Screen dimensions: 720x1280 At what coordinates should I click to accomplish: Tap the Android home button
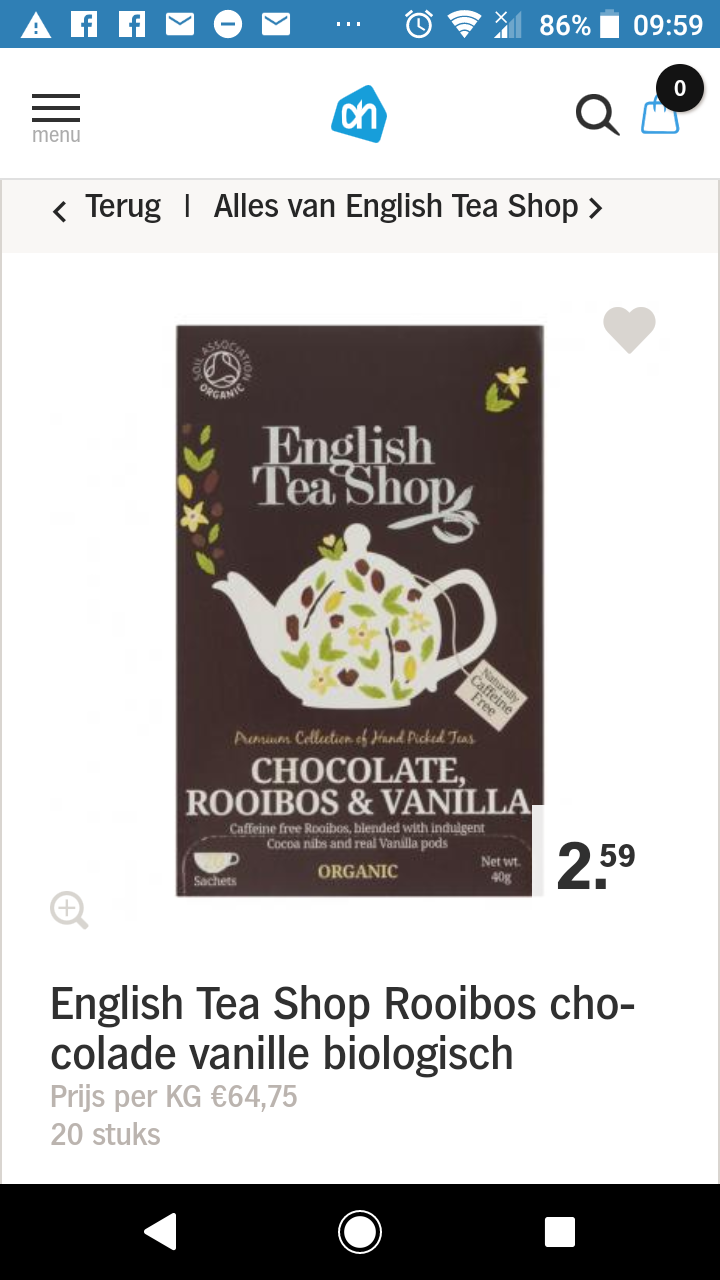[360, 1232]
